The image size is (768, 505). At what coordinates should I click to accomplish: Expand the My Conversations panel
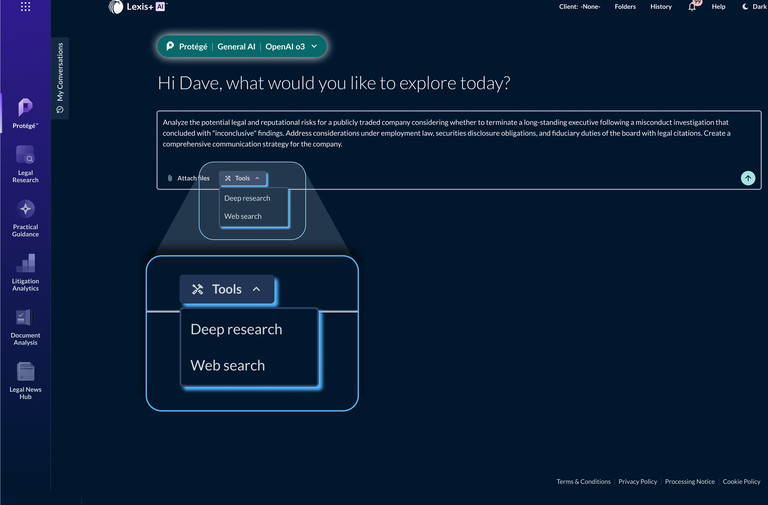tap(60, 78)
